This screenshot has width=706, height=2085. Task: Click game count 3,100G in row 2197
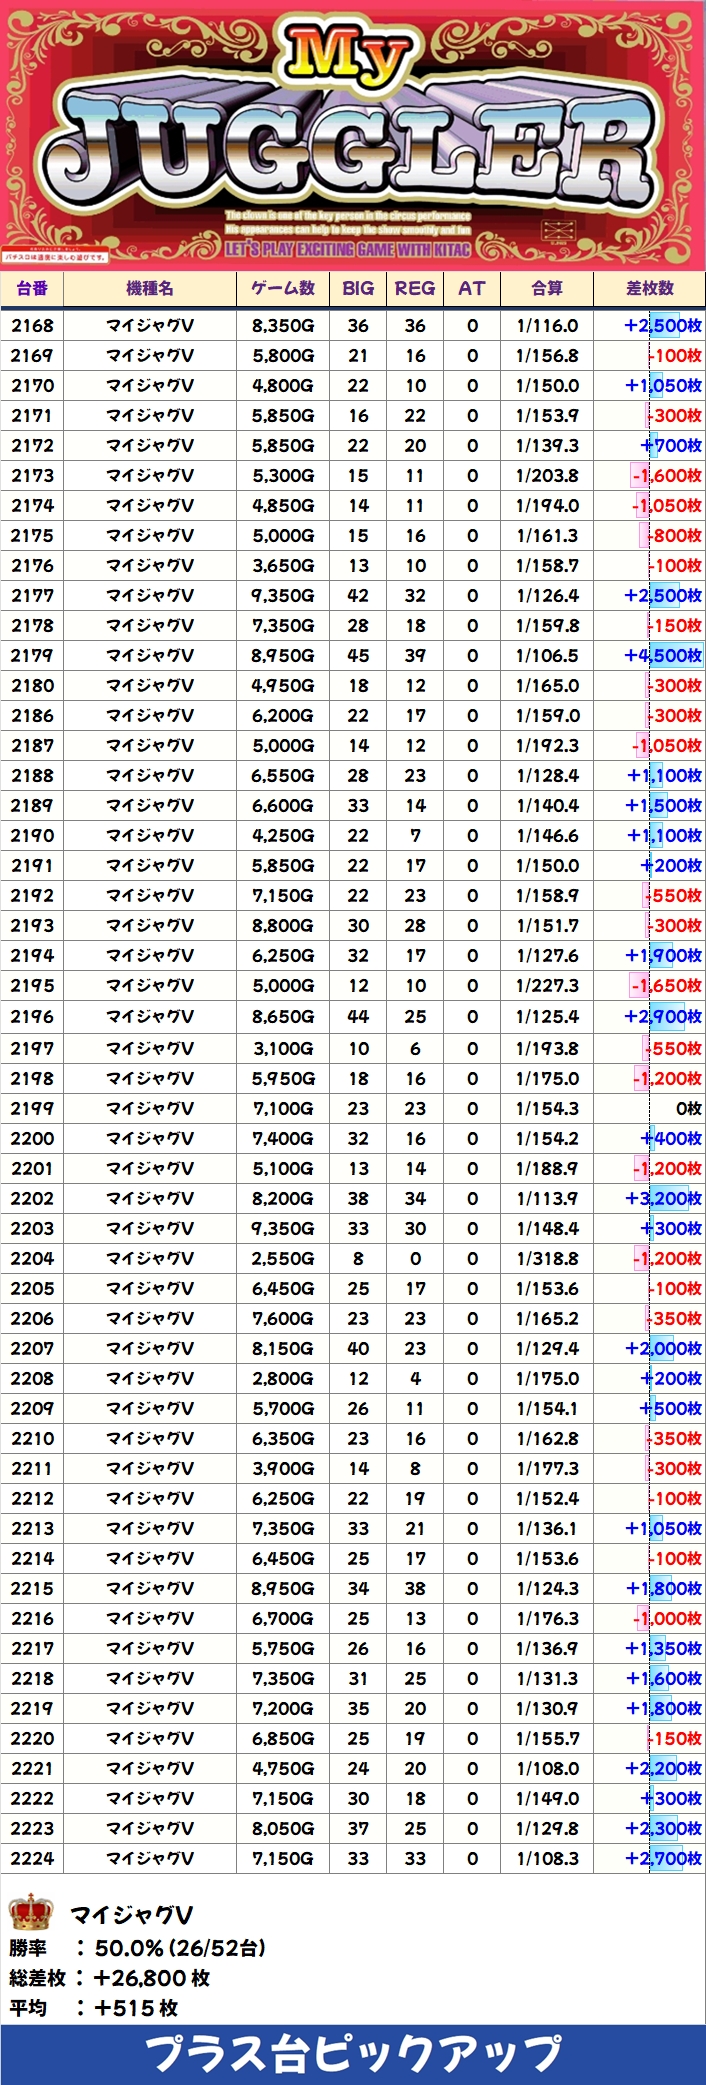click(283, 1048)
